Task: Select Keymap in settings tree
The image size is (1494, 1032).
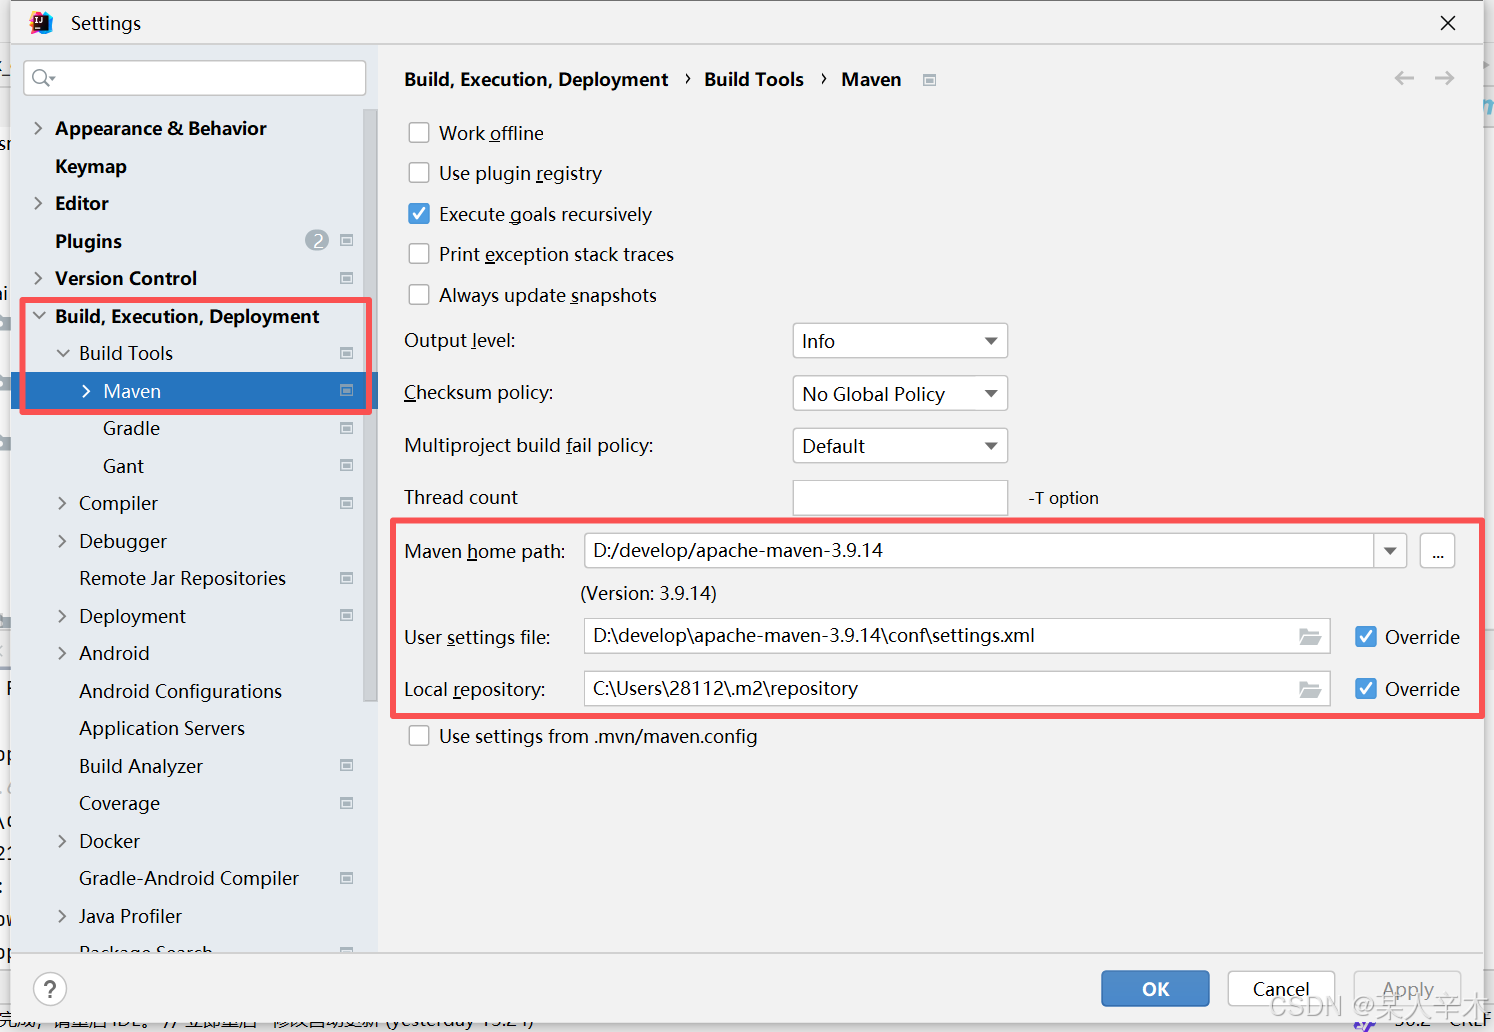Action: point(91,166)
